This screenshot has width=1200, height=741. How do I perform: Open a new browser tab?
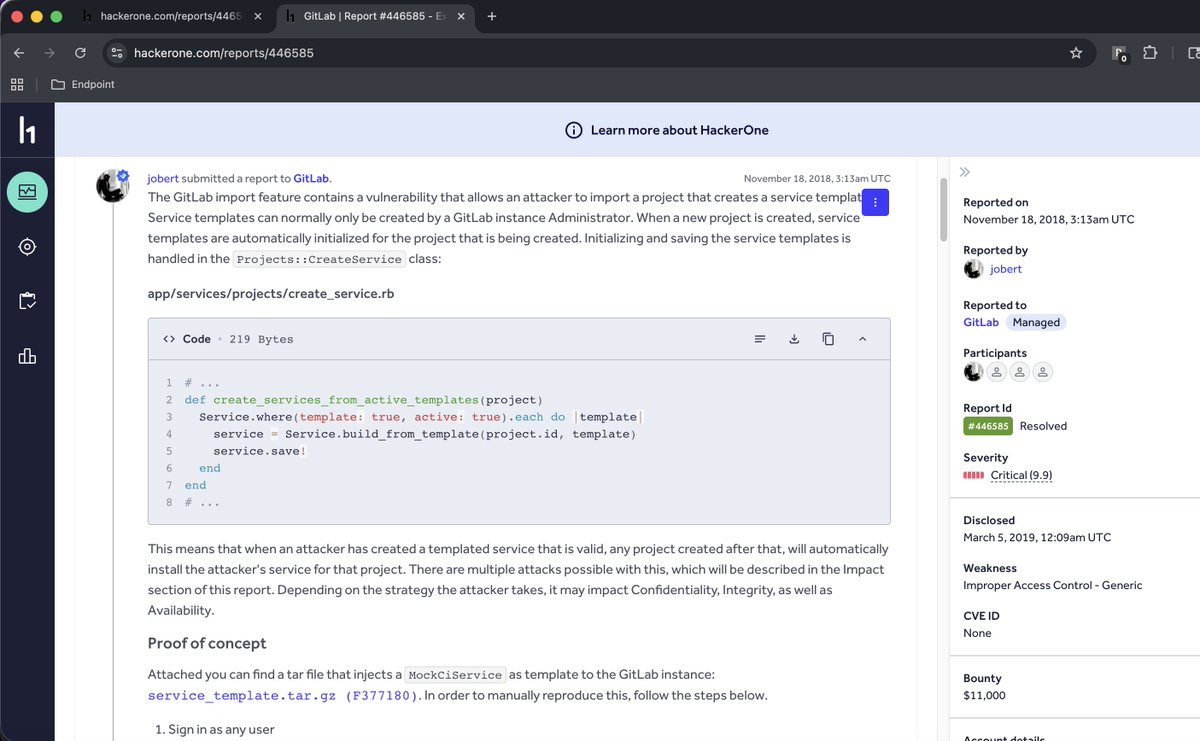point(492,17)
